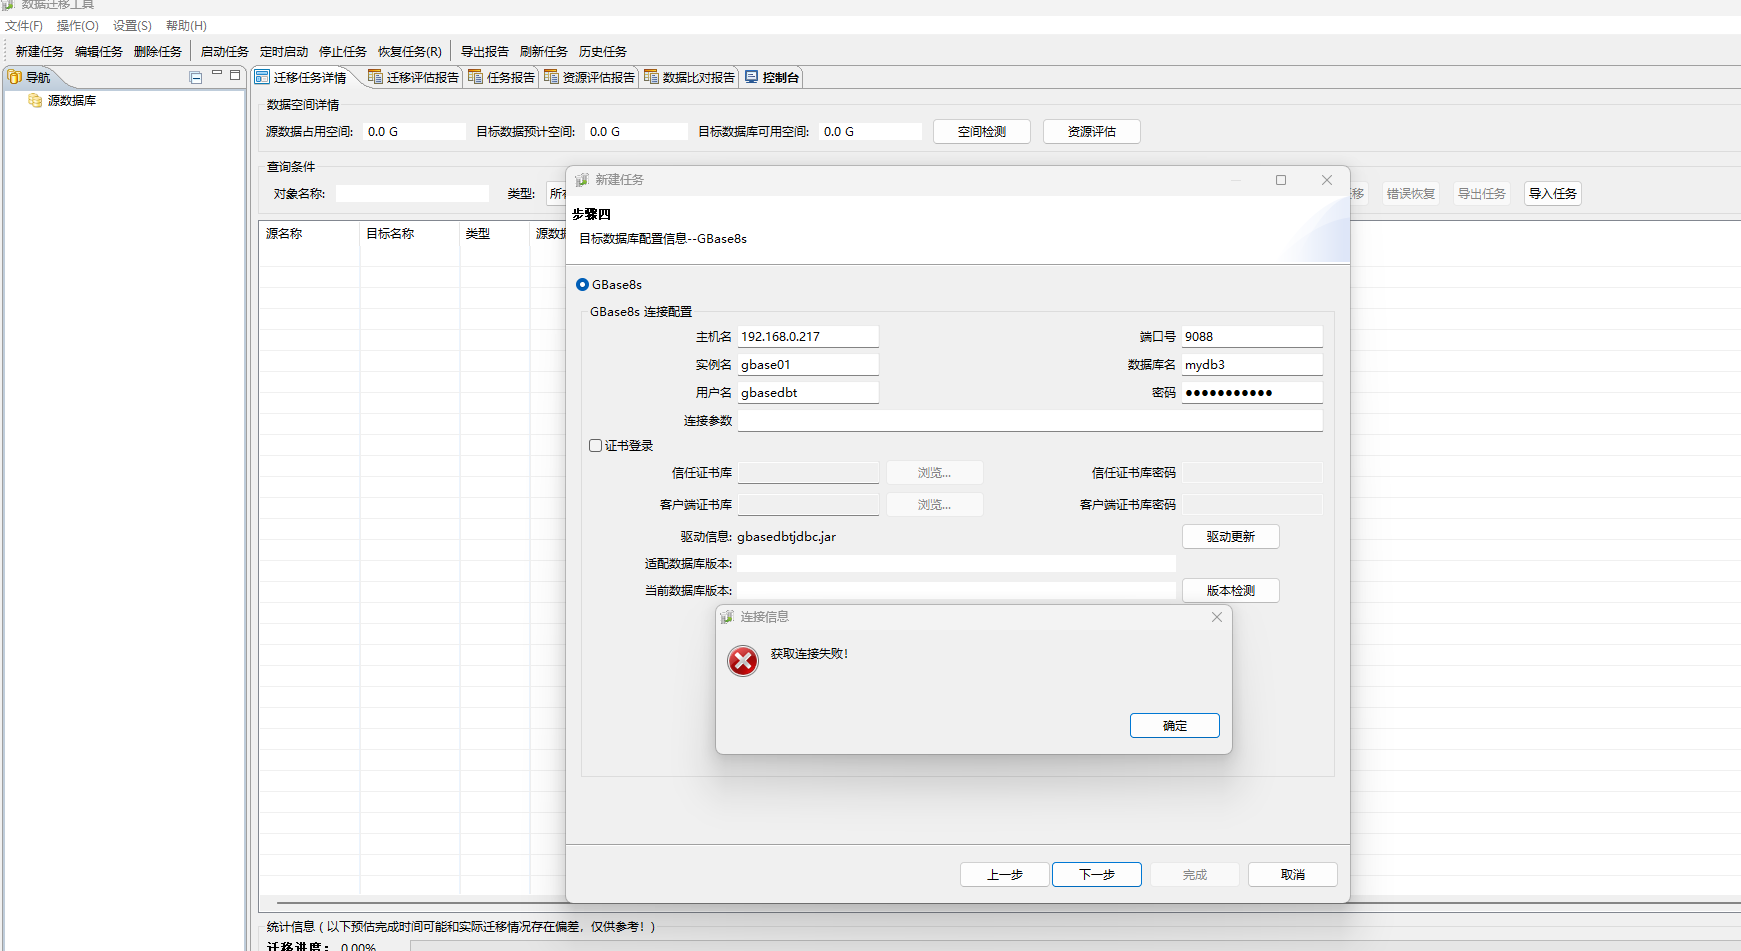Click 历史任务 in the toolbar
Screen dimensions: 1741x951
pyautogui.click(x=602, y=52)
